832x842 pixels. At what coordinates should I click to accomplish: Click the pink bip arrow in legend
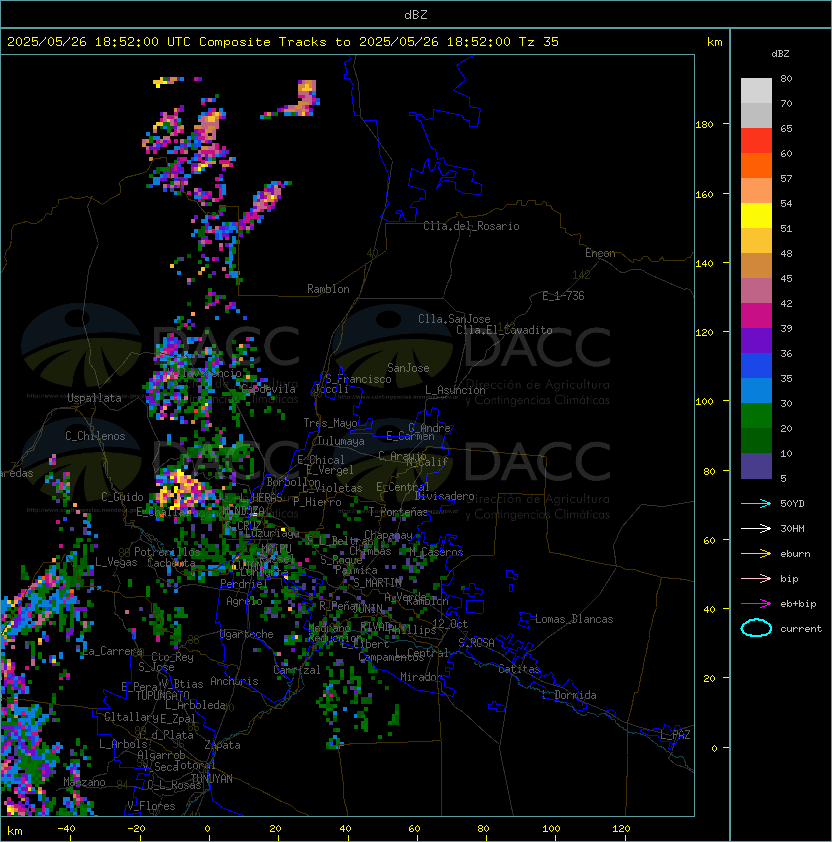(756, 578)
